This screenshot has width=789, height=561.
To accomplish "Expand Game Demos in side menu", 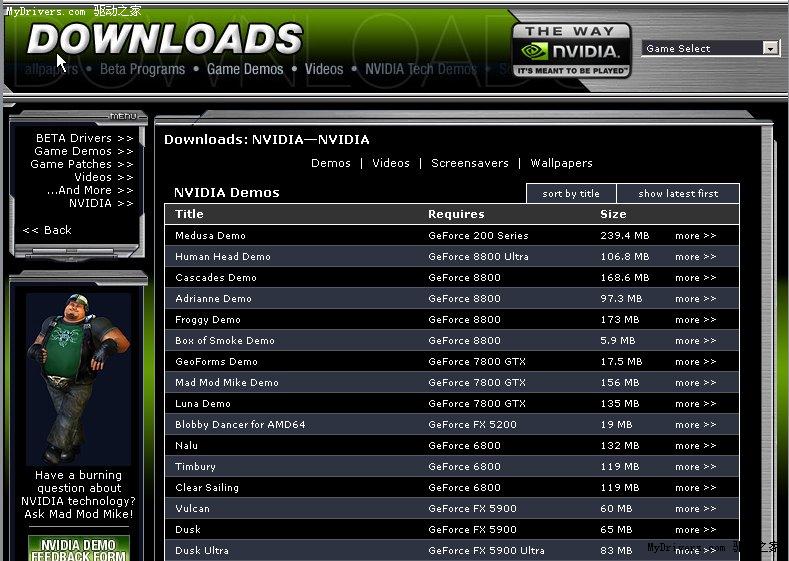I will (84, 151).
